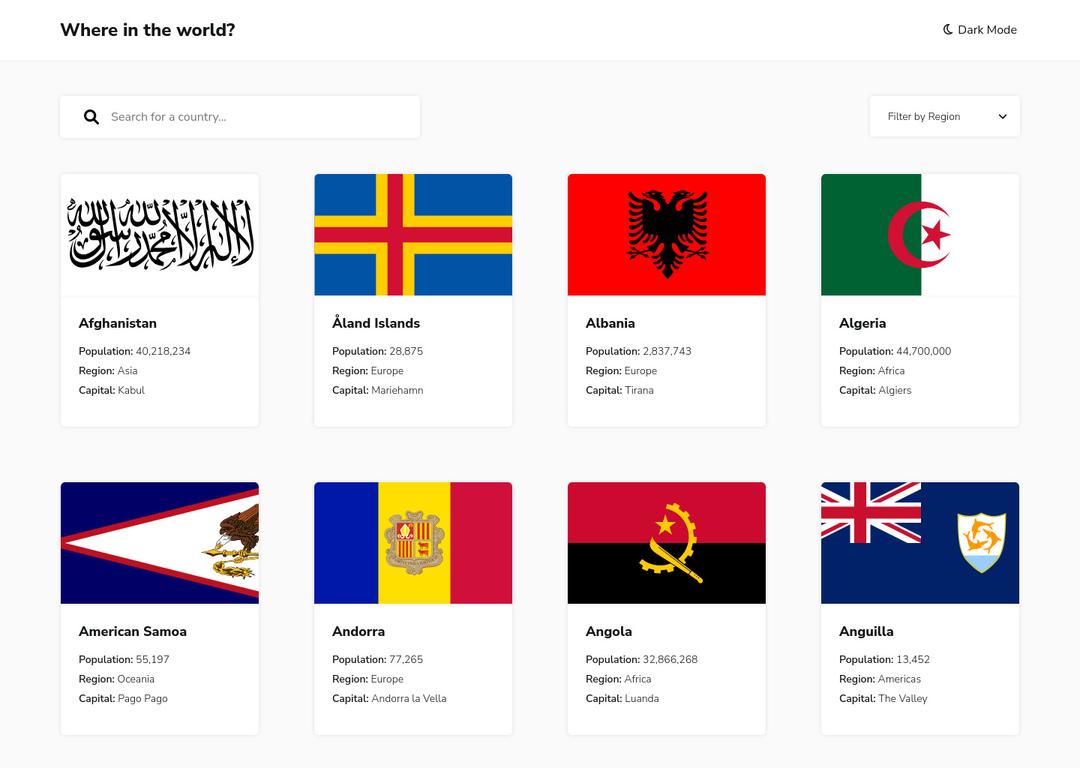Open the Filter by Region dropdown
This screenshot has width=1080, height=768.
(x=944, y=117)
